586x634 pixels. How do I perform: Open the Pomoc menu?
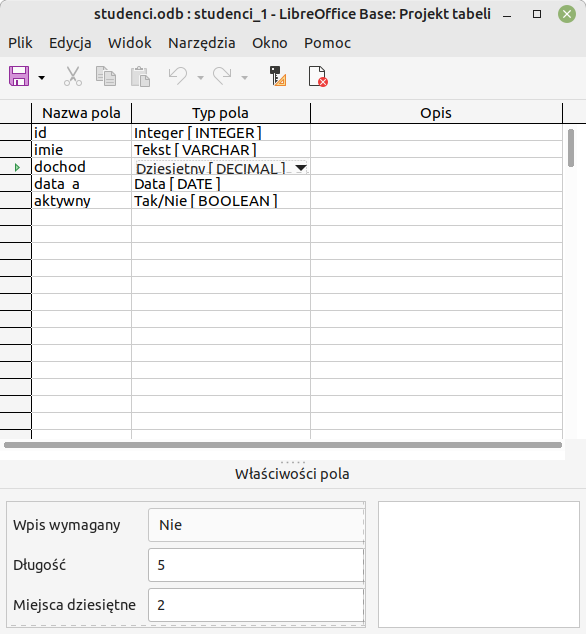pyautogui.click(x=328, y=43)
